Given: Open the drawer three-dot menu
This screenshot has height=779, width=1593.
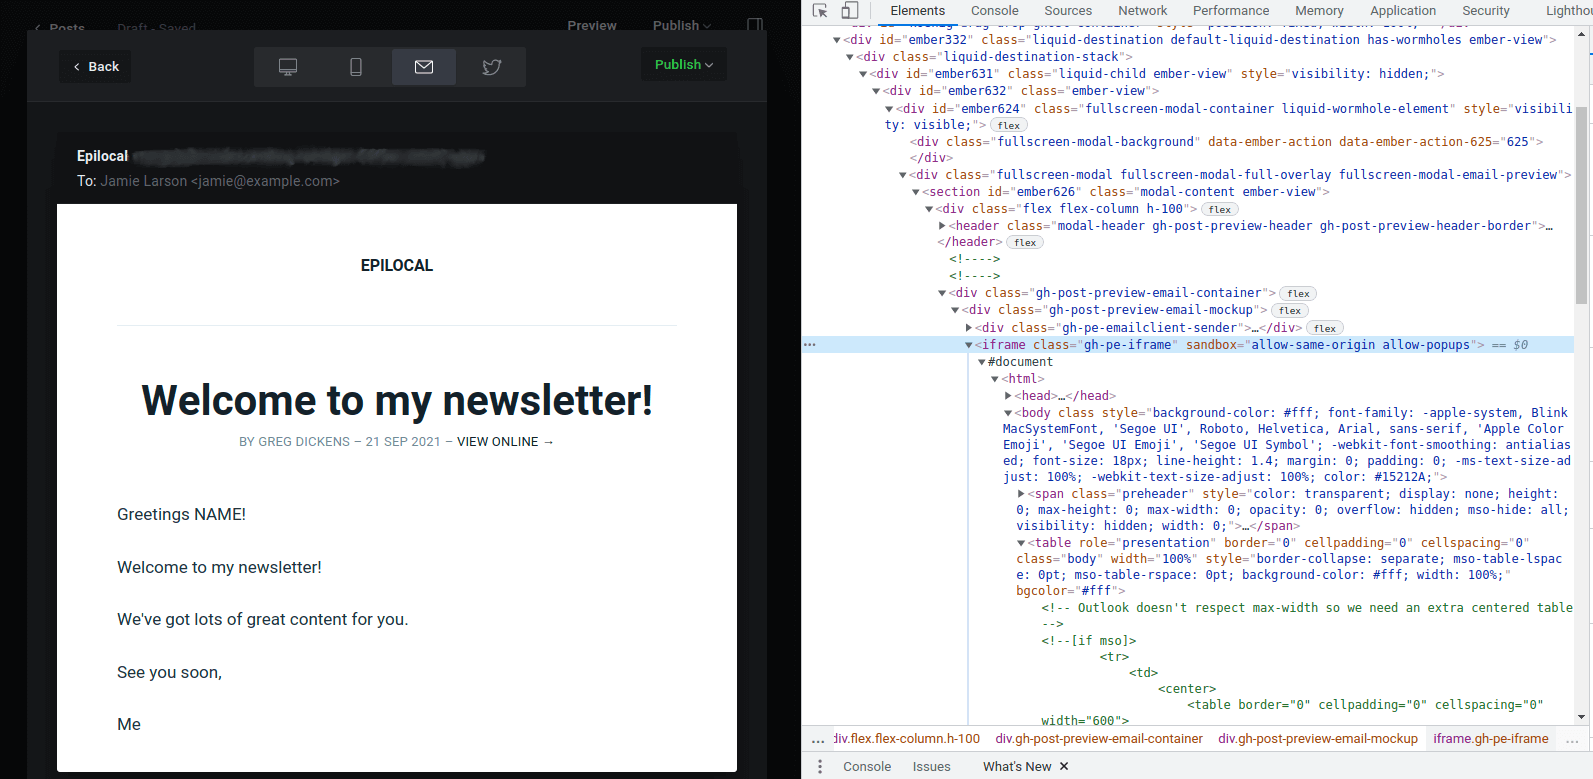Looking at the screenshot, I should click(820, 767).
